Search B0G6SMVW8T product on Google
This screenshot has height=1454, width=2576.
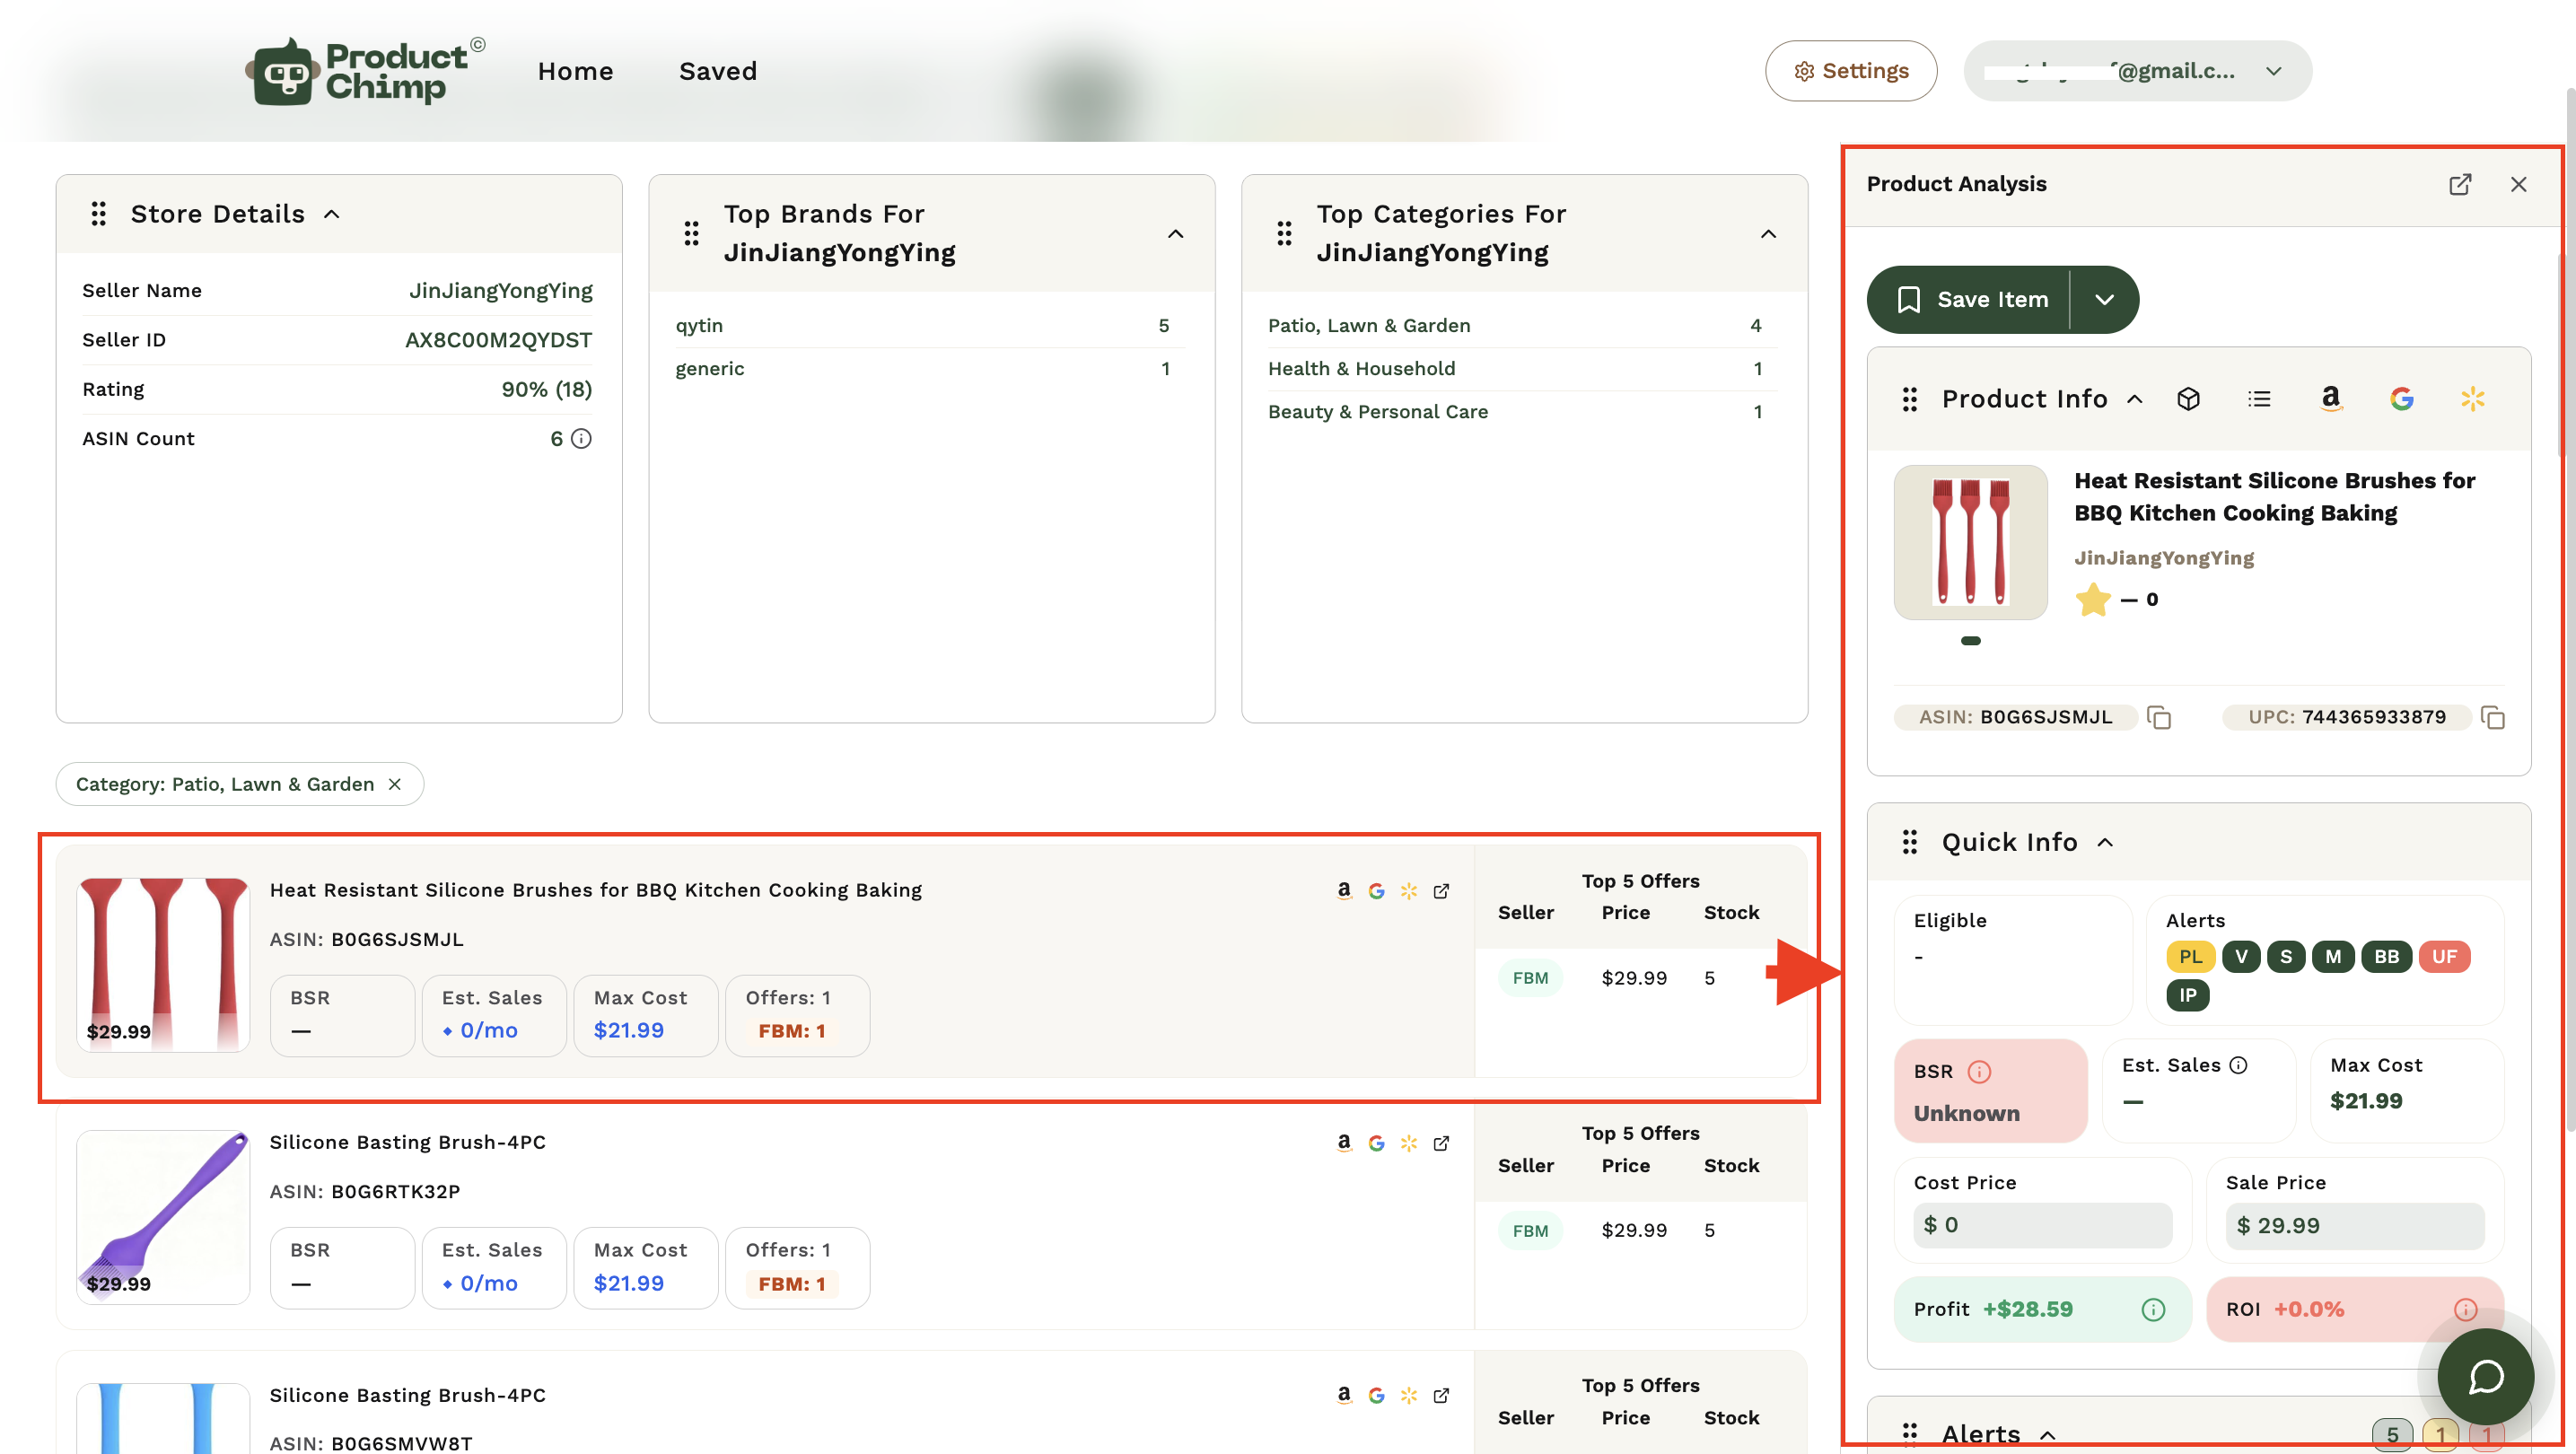[1376, 1395]
